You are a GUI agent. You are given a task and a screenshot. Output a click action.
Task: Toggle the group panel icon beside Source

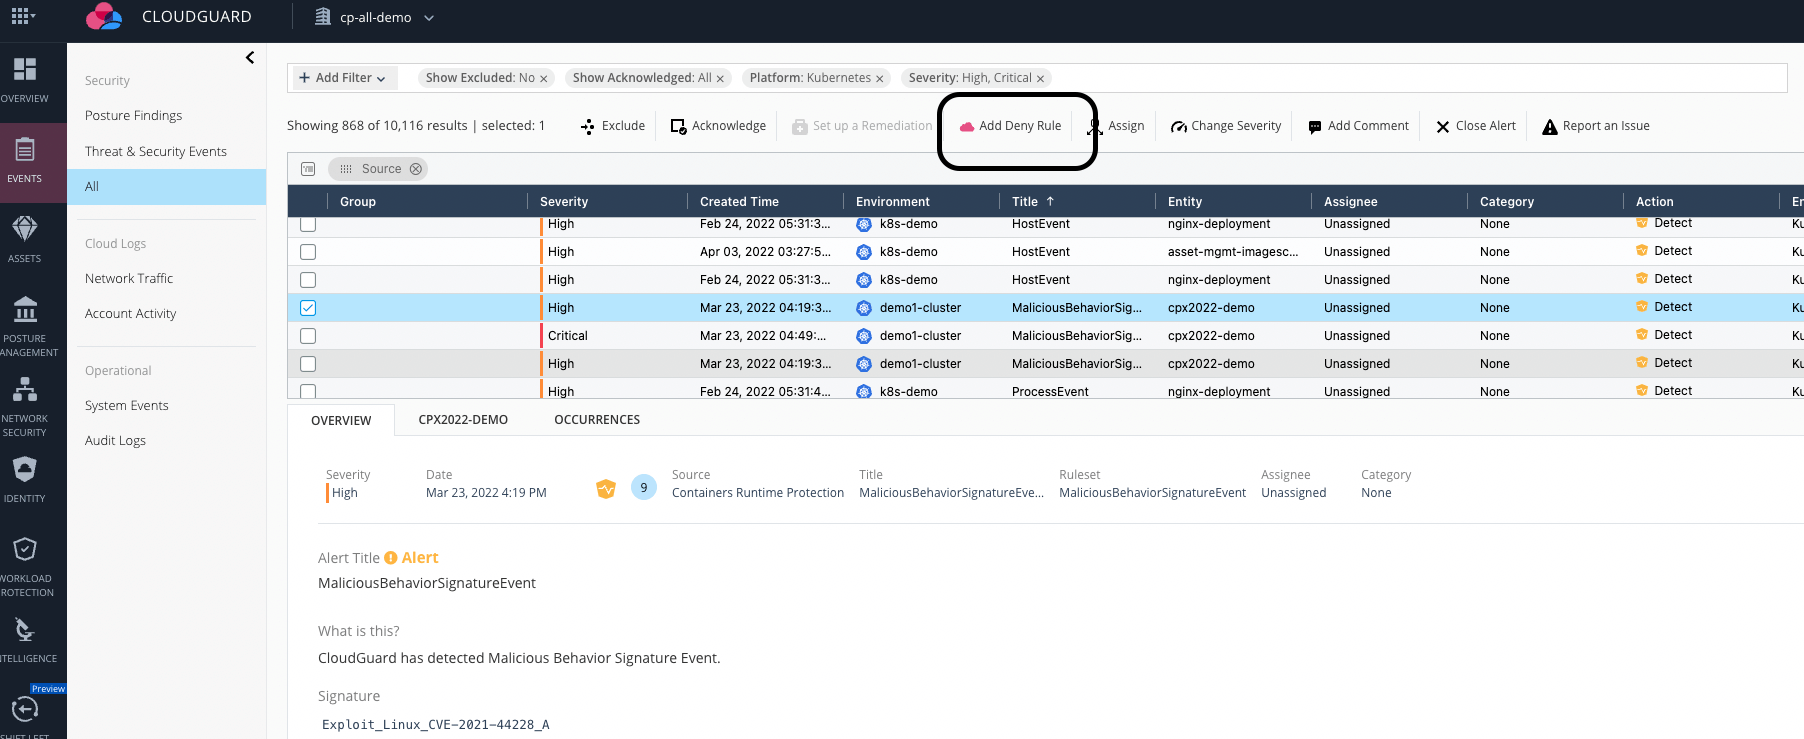pyautogui.click(x=308, y=169)
